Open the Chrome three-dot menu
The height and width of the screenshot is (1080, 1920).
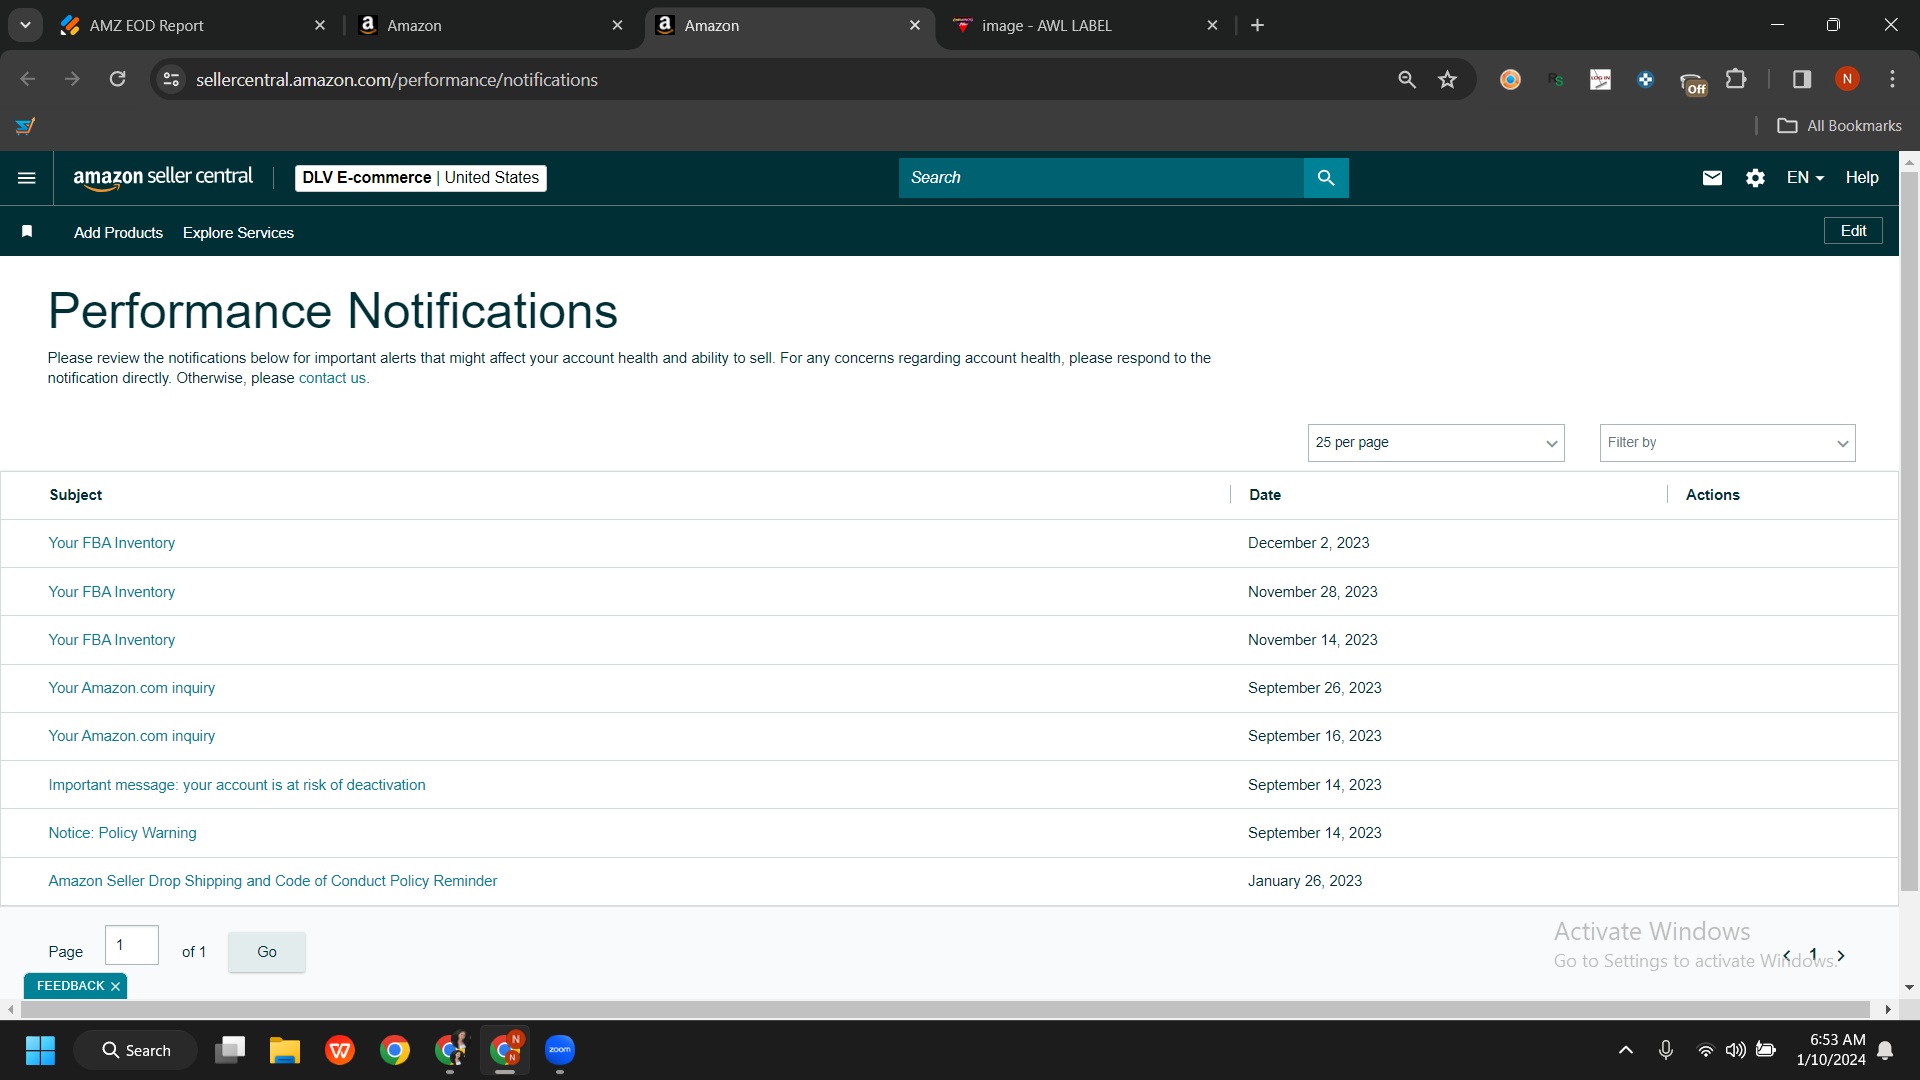pyautogui.click(x=1892, y=79)
